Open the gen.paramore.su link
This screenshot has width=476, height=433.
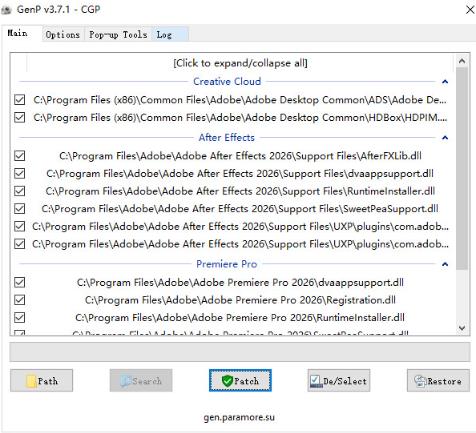point(239,417)
